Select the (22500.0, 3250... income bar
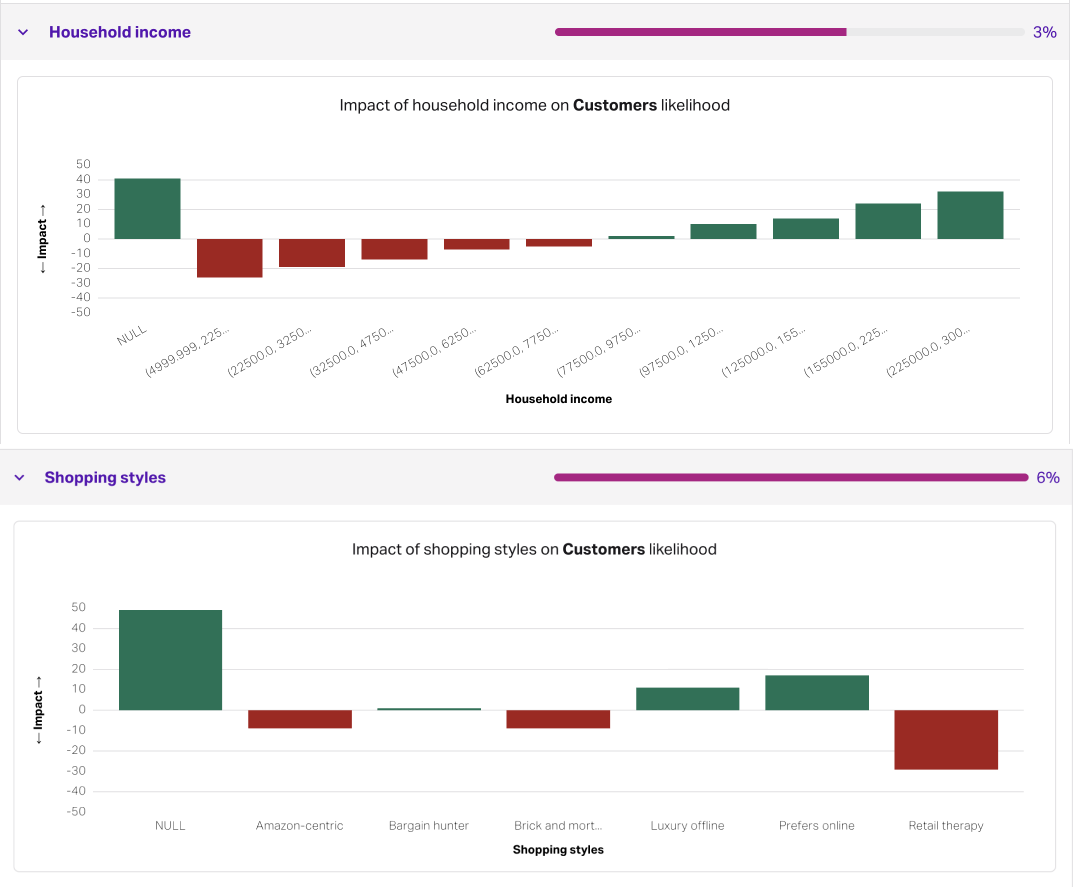This screenshot has width=1073, height=887. point(312,253)
